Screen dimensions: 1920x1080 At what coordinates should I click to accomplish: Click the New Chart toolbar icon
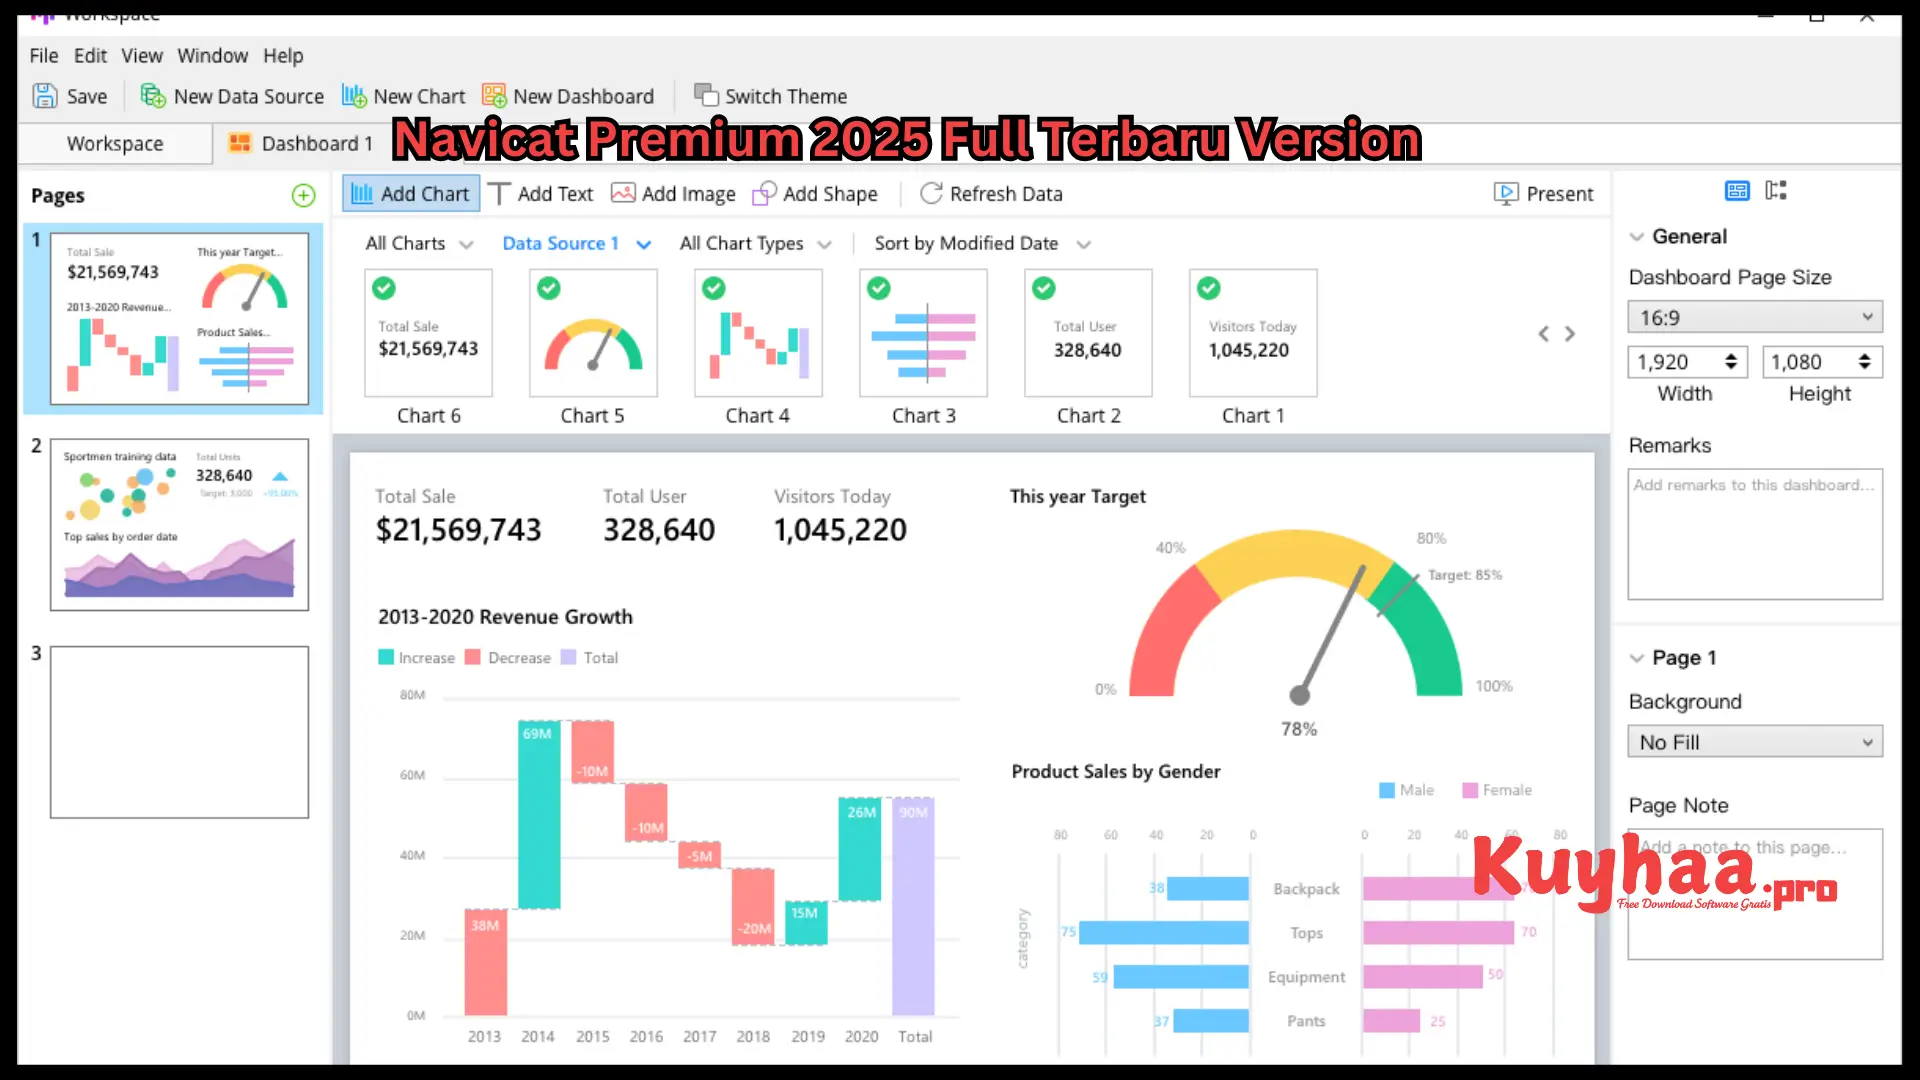click(354, 96)
